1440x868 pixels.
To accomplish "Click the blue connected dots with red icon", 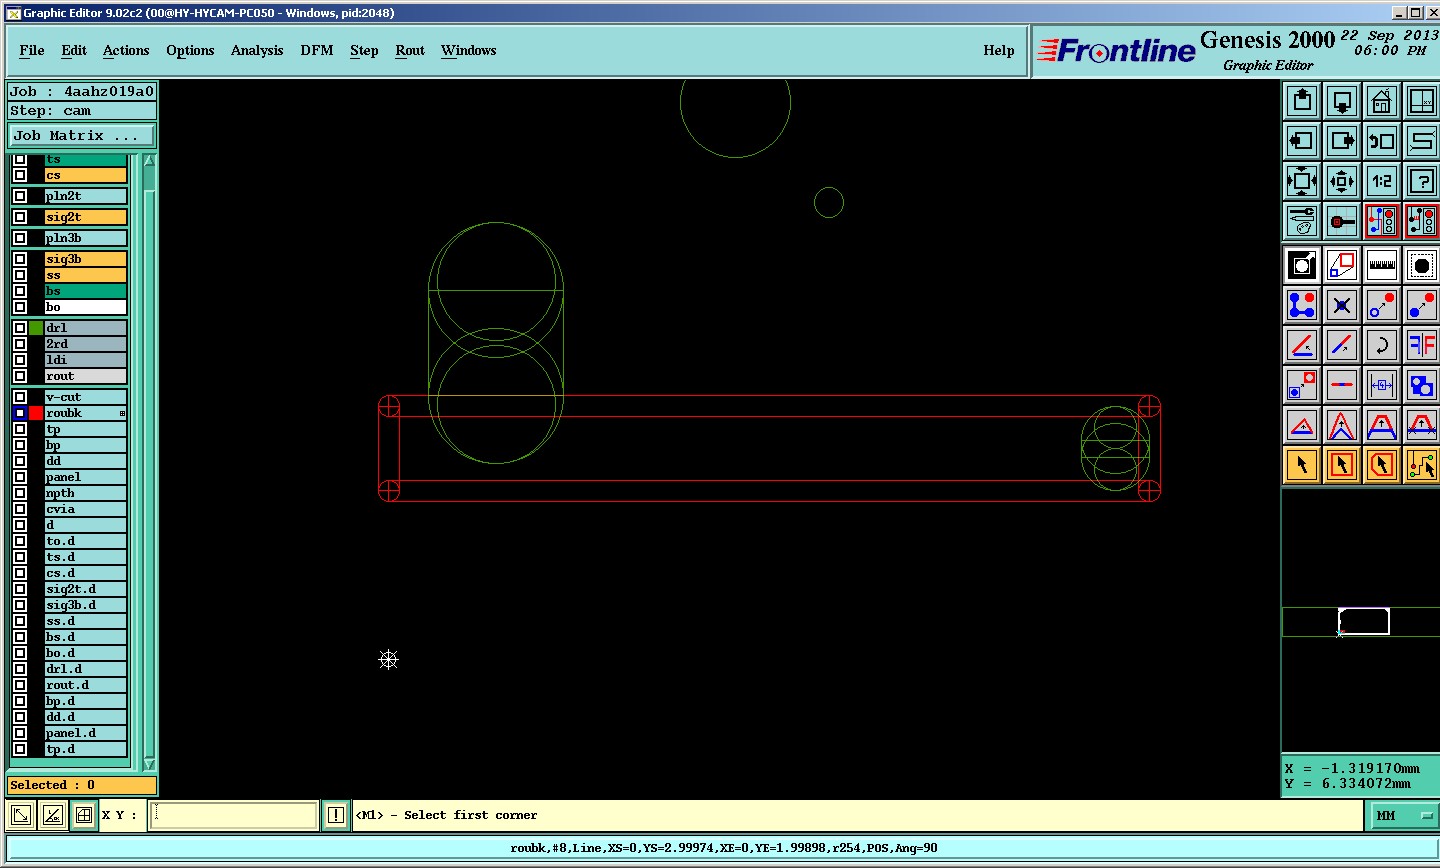I will pyautogui.click(x=1302, y=305).
